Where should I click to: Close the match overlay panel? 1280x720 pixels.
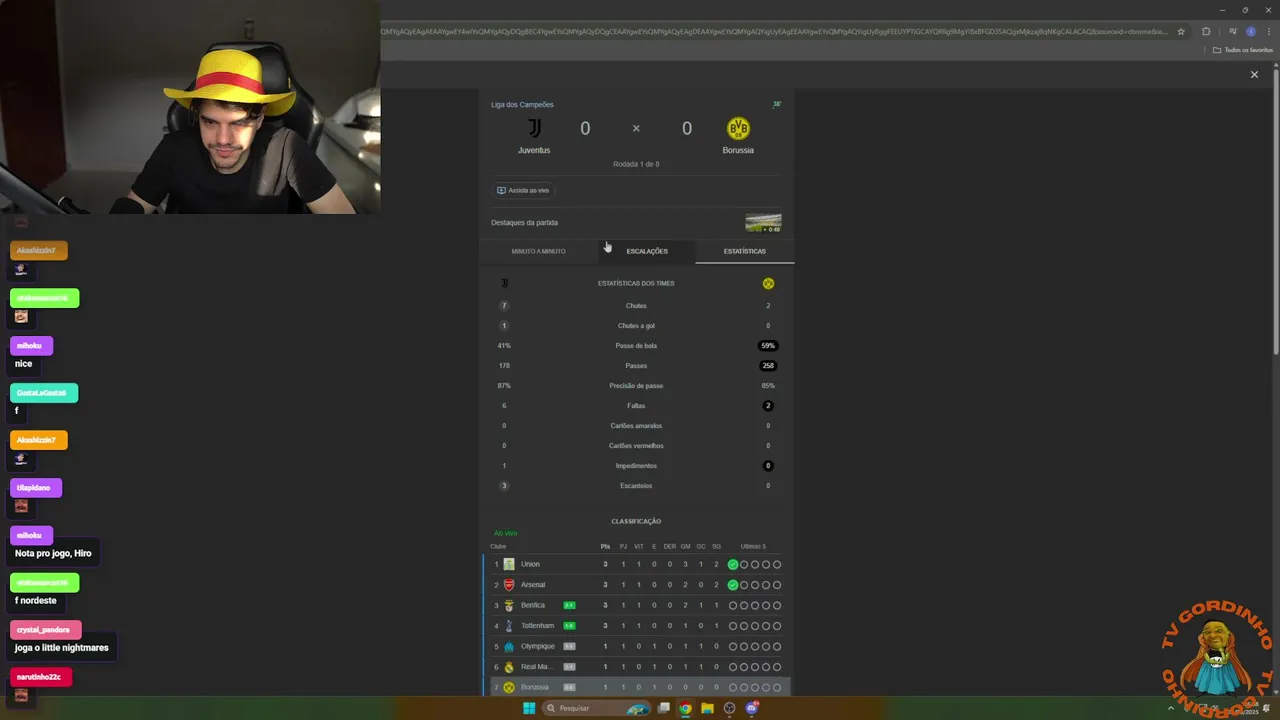point(1254,74)
